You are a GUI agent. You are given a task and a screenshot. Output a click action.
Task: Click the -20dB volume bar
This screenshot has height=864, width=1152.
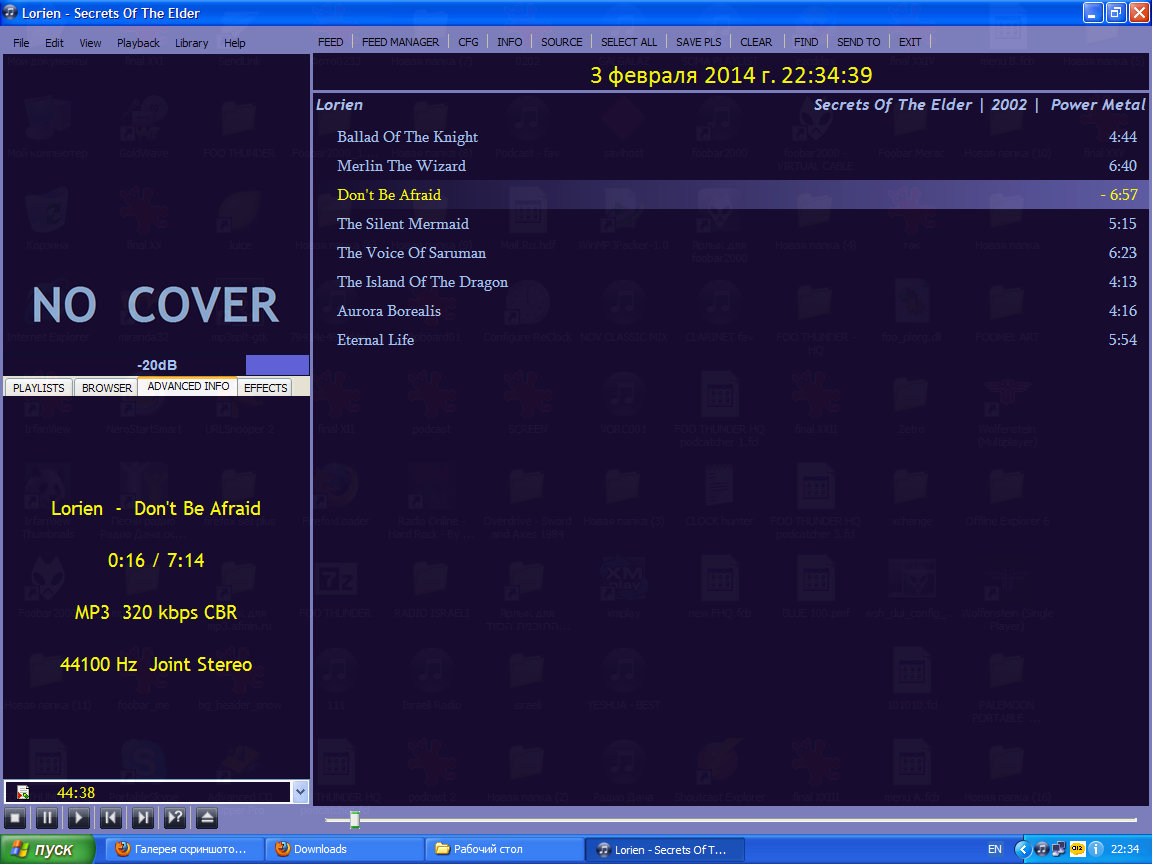(x=157, y=365)
